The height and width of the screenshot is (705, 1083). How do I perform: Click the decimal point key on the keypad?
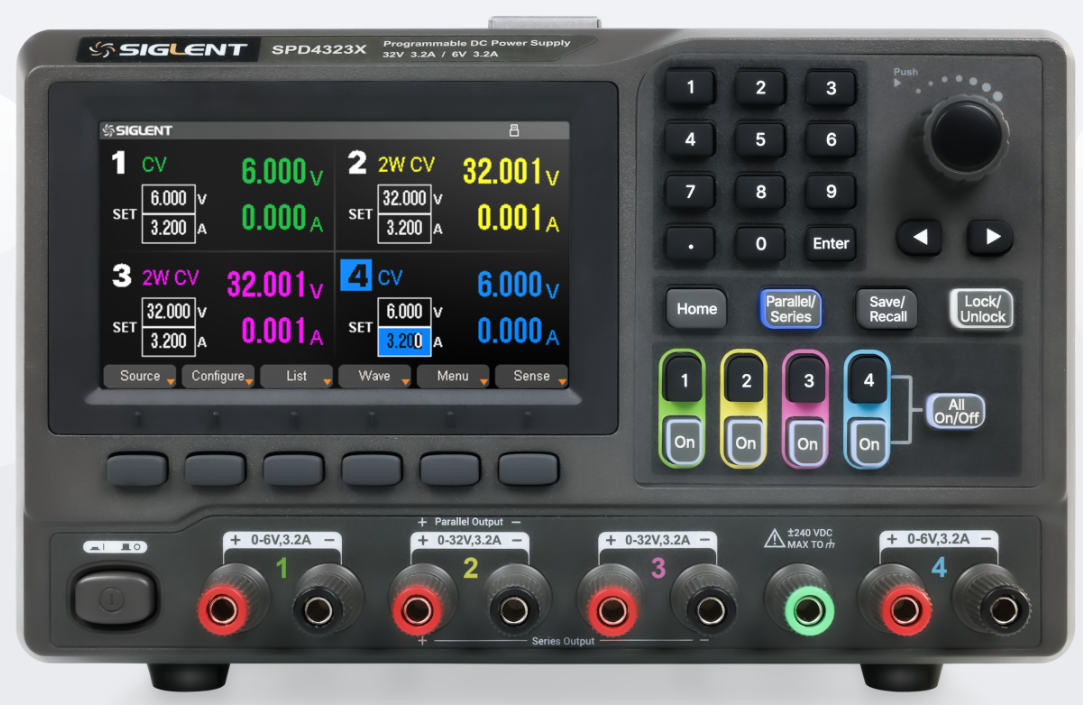[x=691, y=243]
